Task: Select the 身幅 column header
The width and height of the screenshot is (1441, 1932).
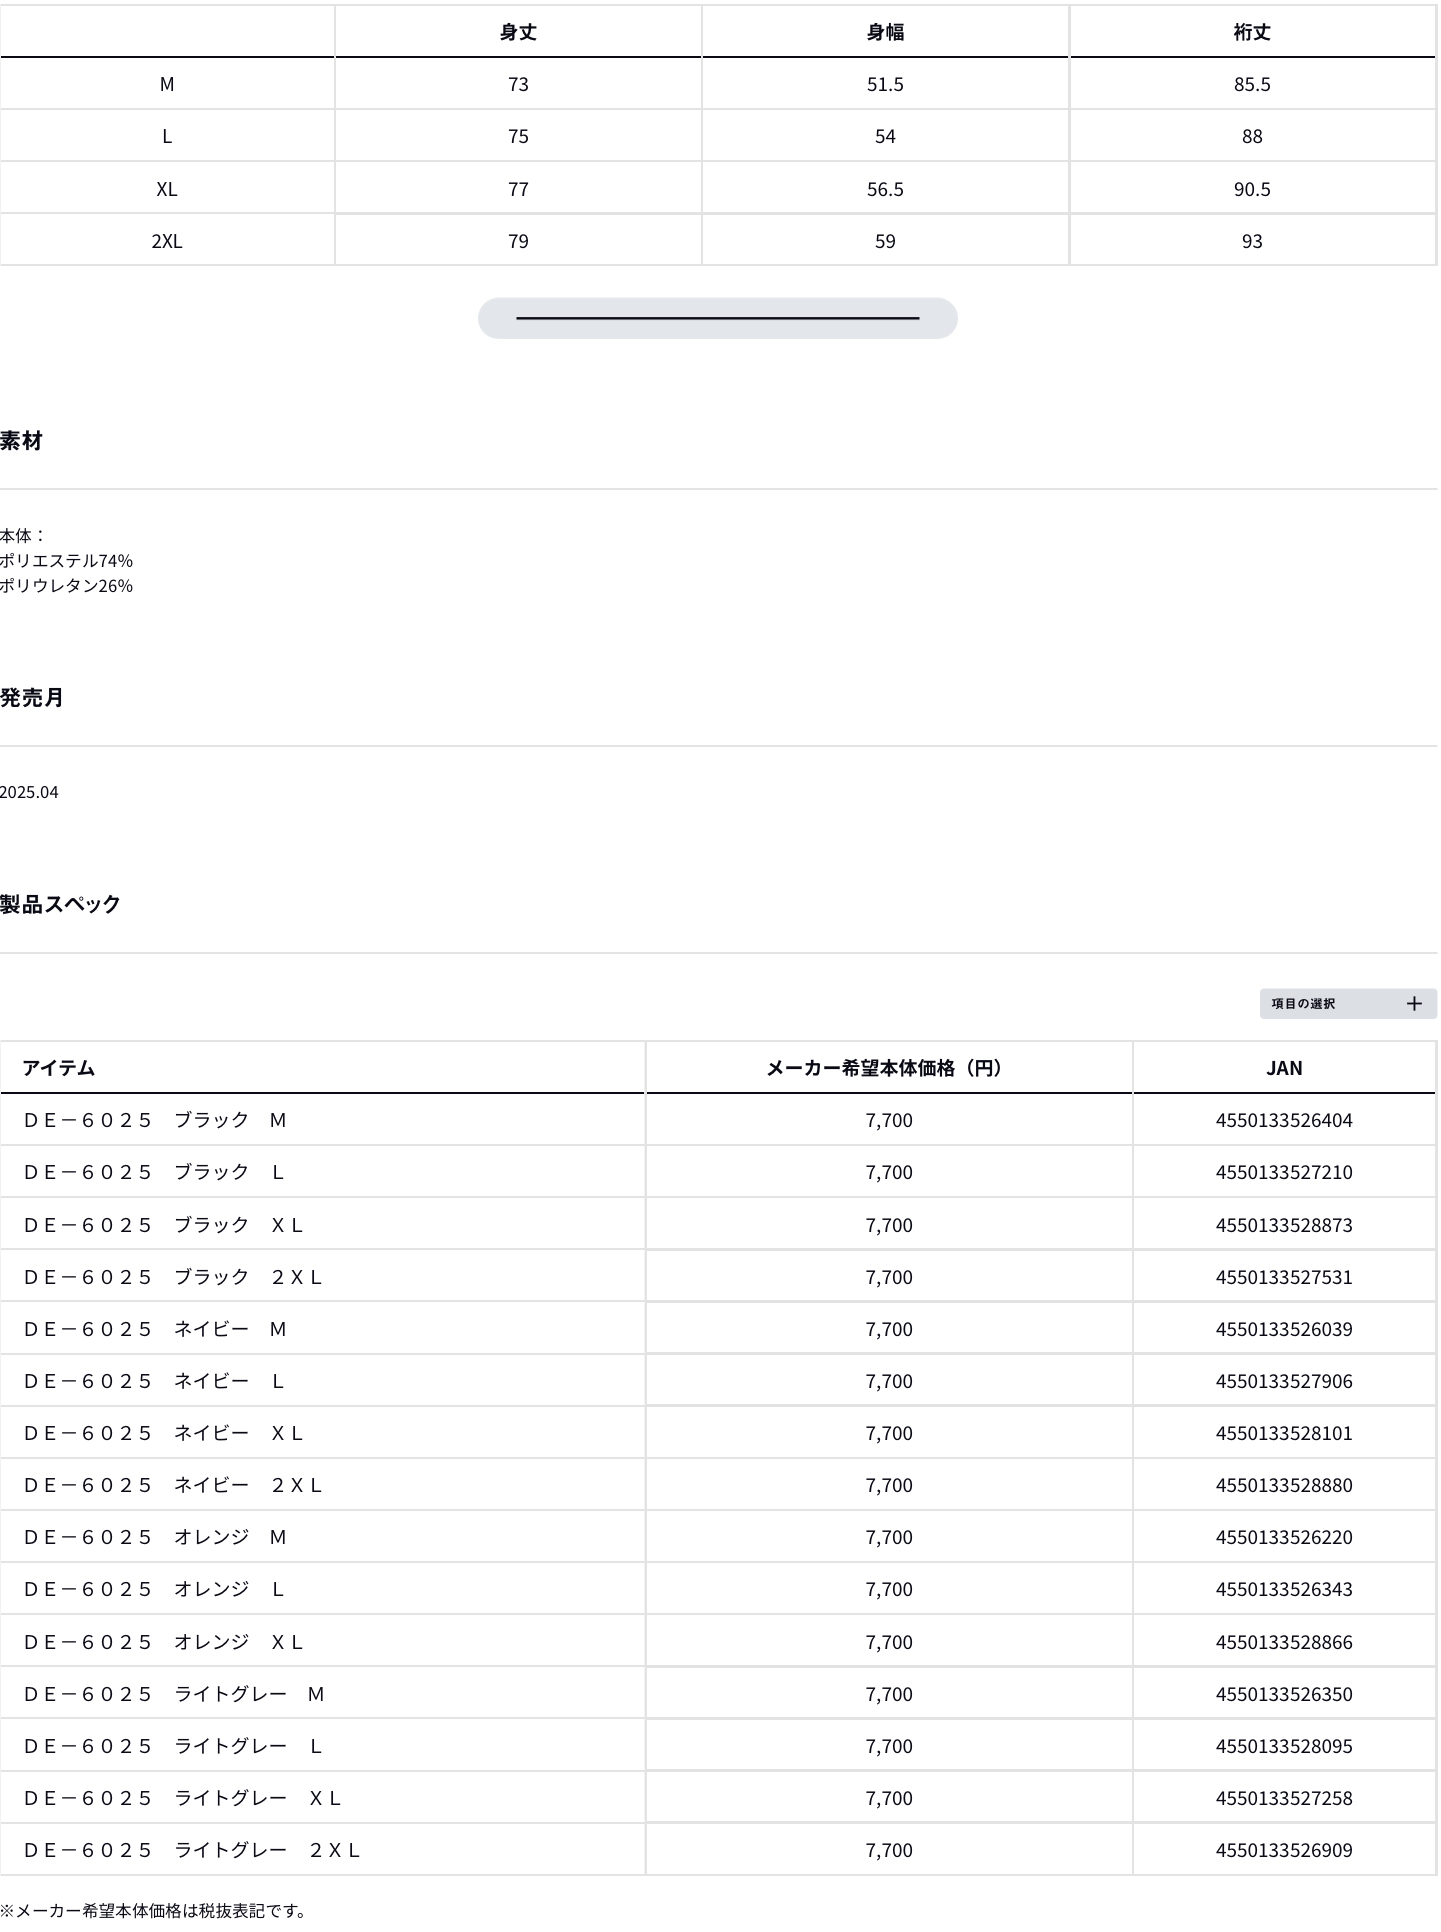Action: [x=885, y=32]
